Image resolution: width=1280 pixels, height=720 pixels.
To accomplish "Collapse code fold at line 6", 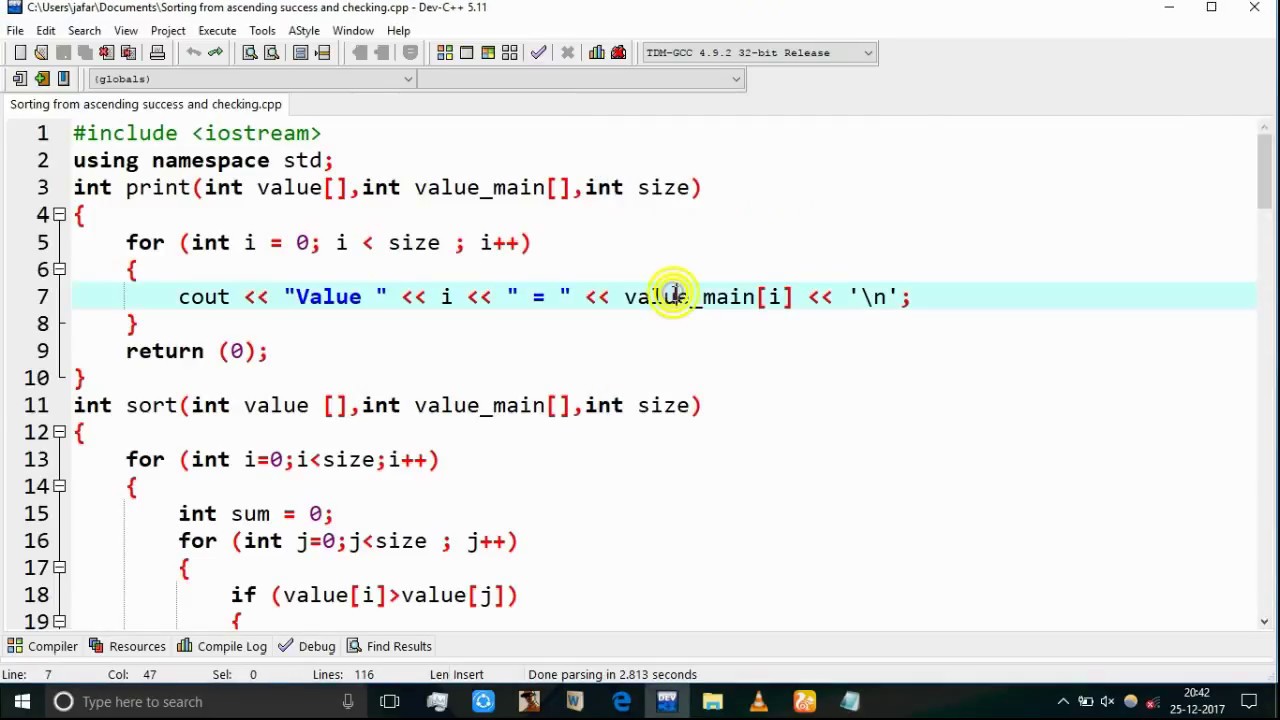I will (59, 269).
